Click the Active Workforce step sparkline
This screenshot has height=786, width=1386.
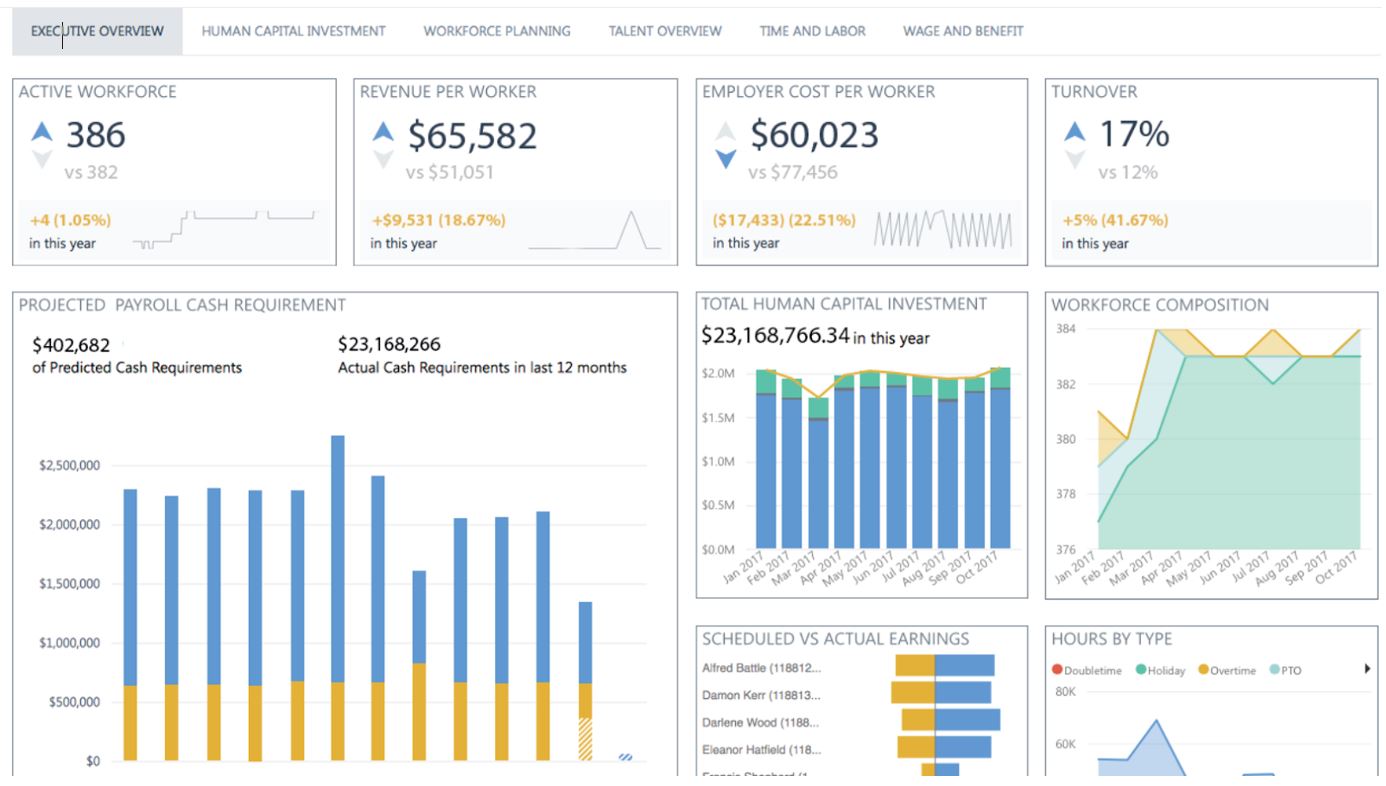(227, 229)
